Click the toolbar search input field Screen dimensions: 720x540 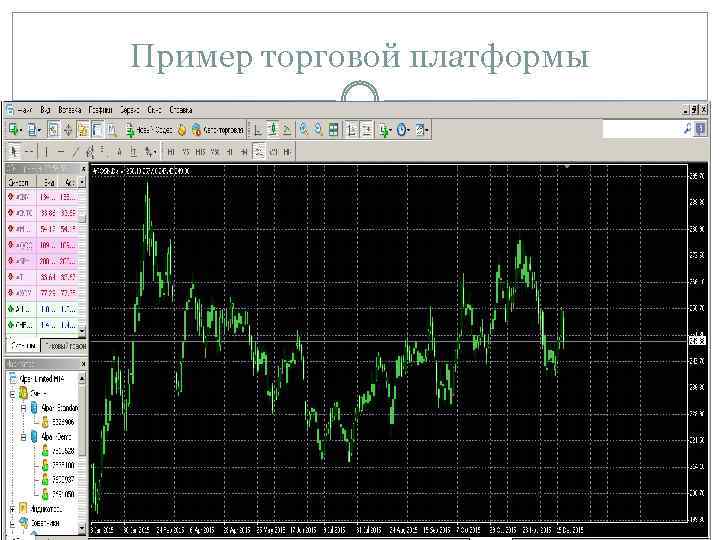click(x=642, y=129)
